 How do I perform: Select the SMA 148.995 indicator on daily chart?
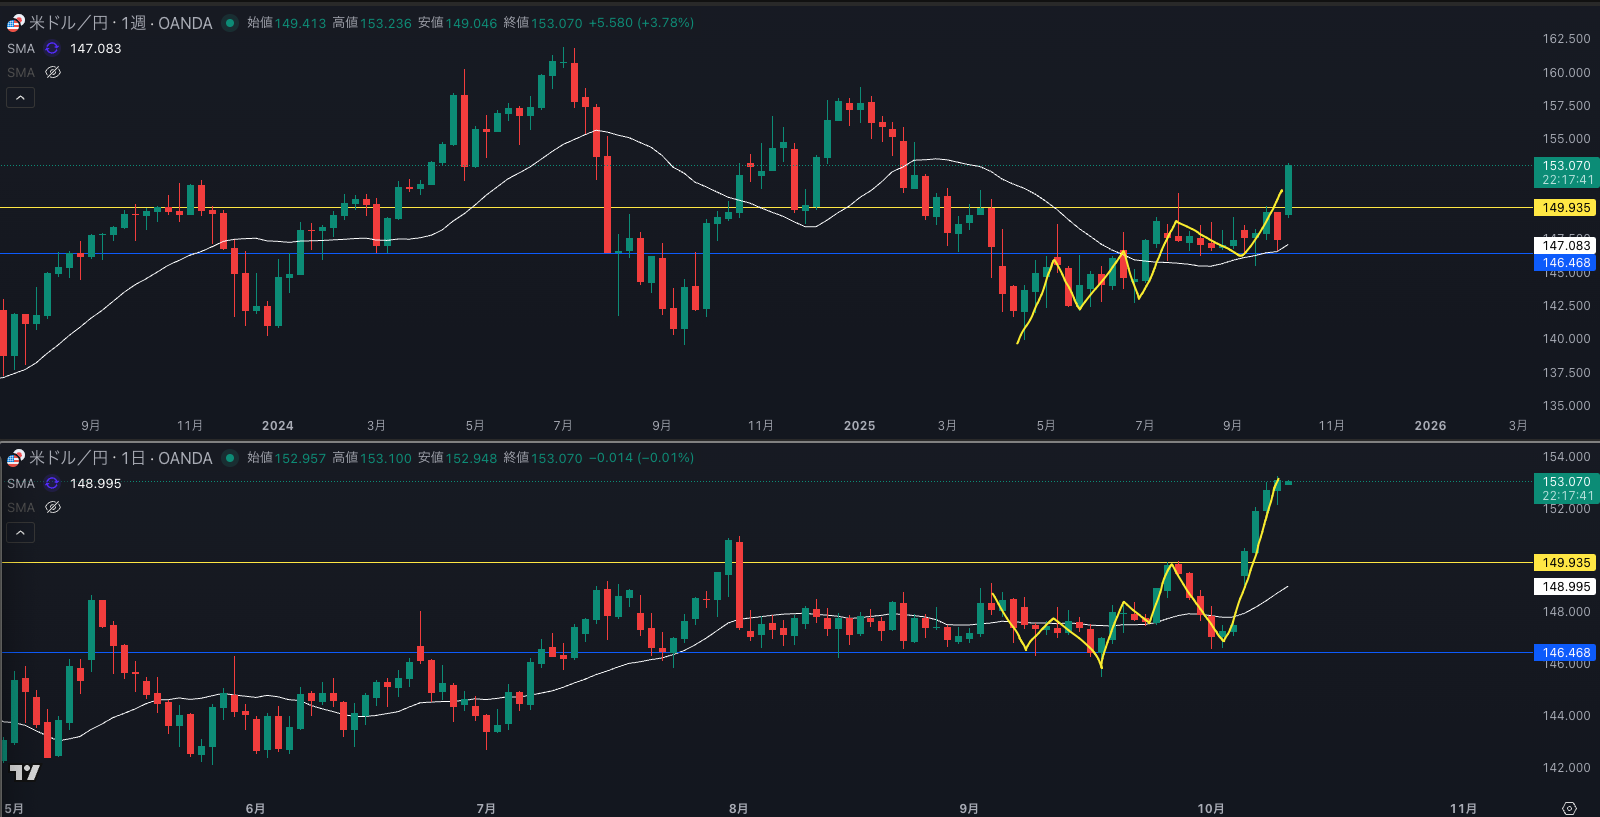[21, 483]
